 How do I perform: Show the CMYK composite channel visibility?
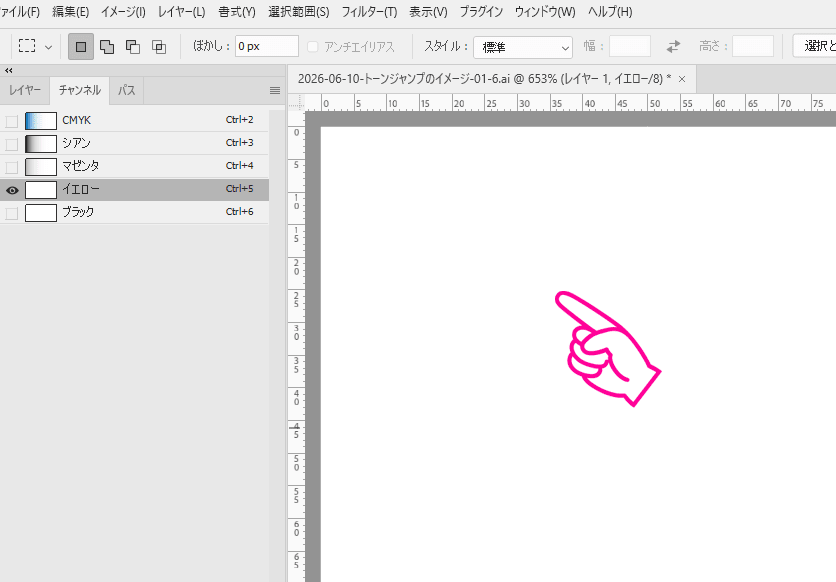pyautogui.click(x=12, y=121)
